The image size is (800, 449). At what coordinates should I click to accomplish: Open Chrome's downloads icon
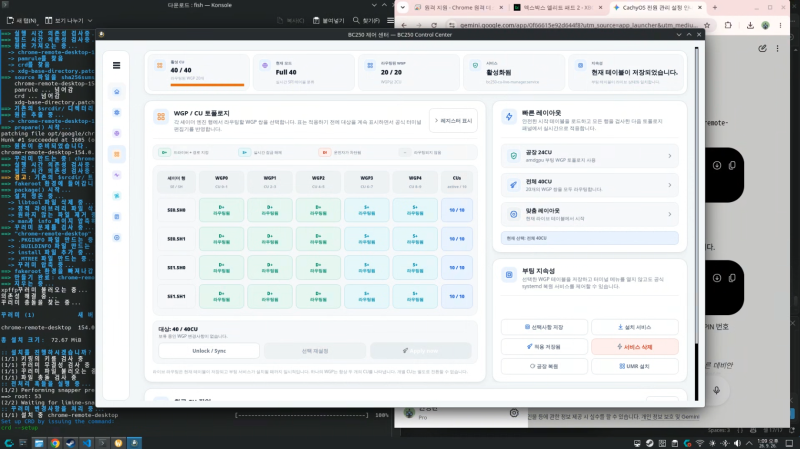750,25
